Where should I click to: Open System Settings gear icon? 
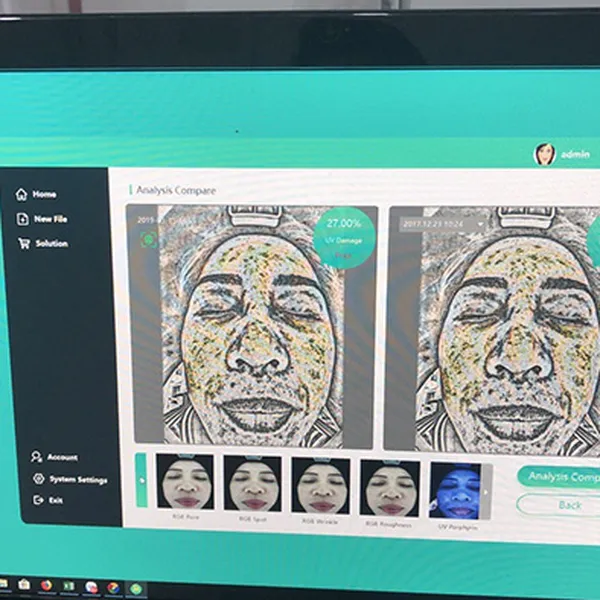pyautogui.click(x=38, y=479)
